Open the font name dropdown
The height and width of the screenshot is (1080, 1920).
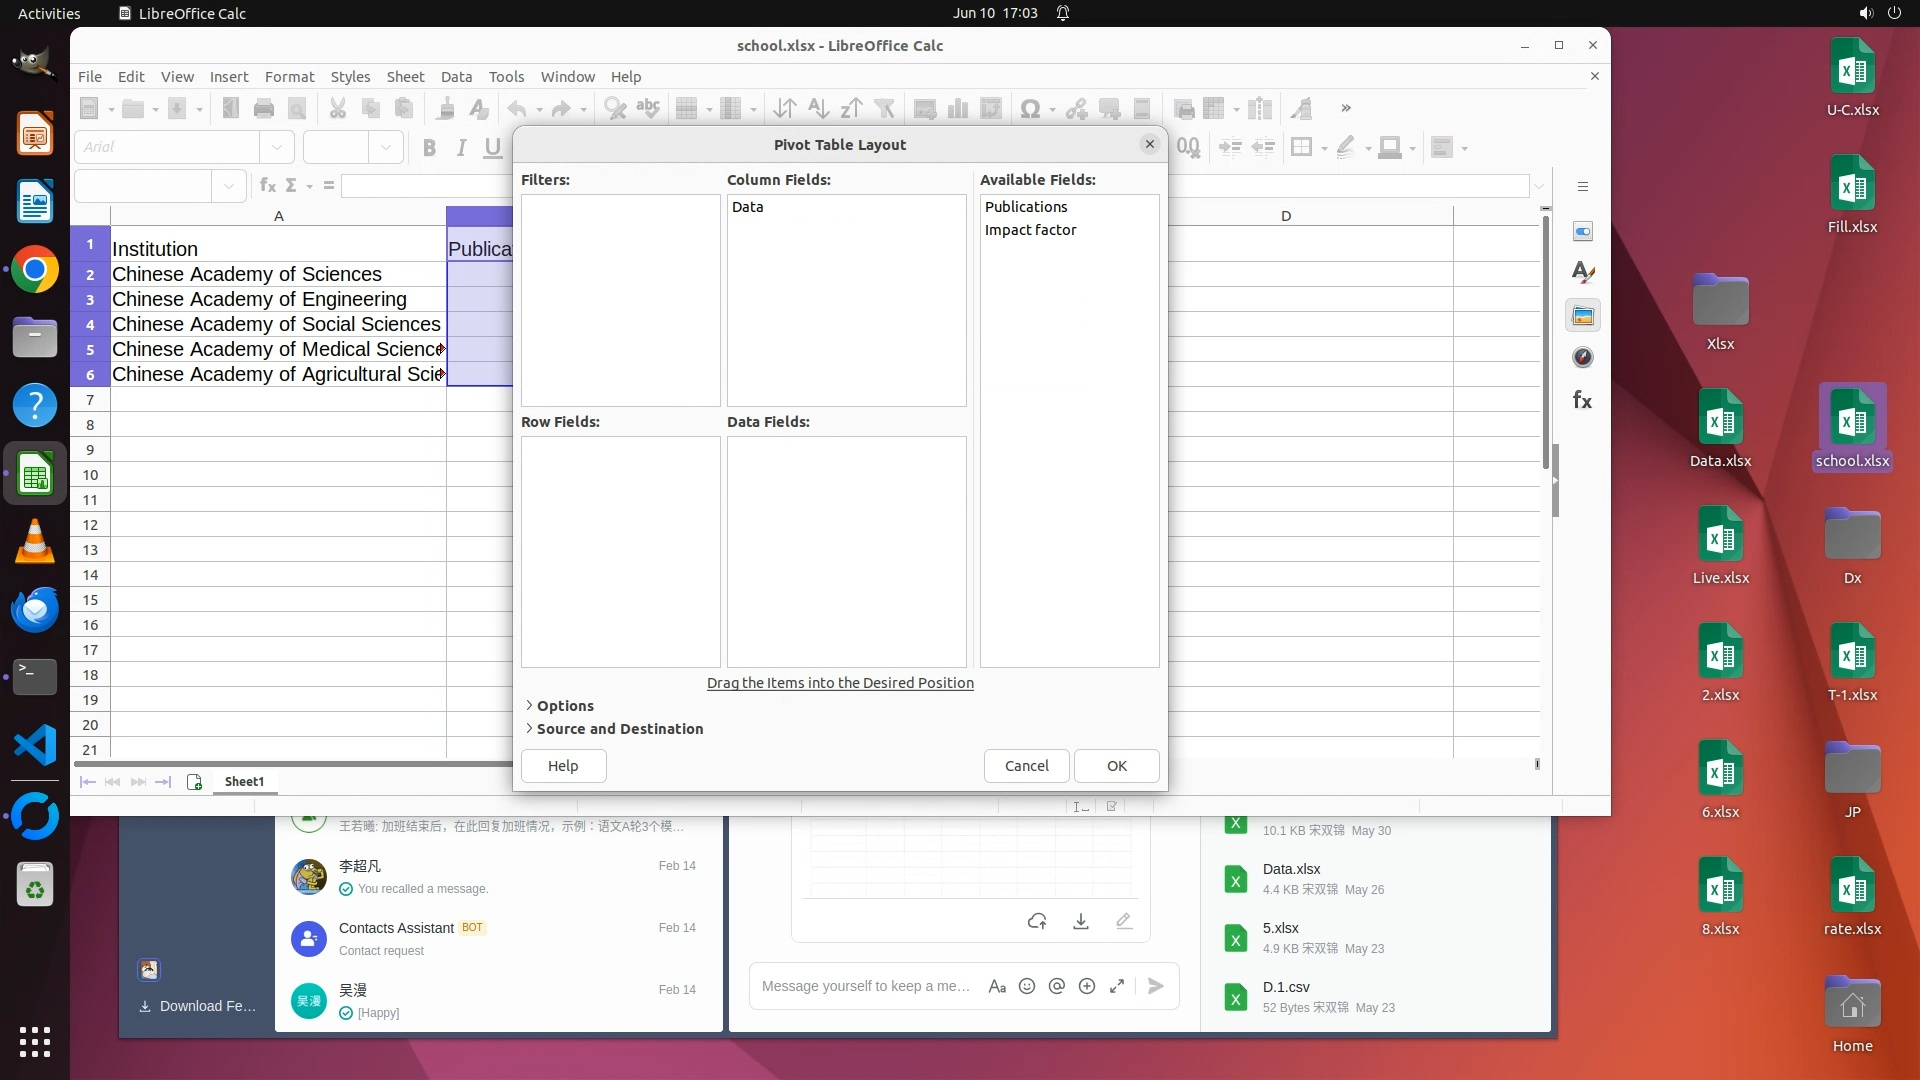tap(277, 147)
